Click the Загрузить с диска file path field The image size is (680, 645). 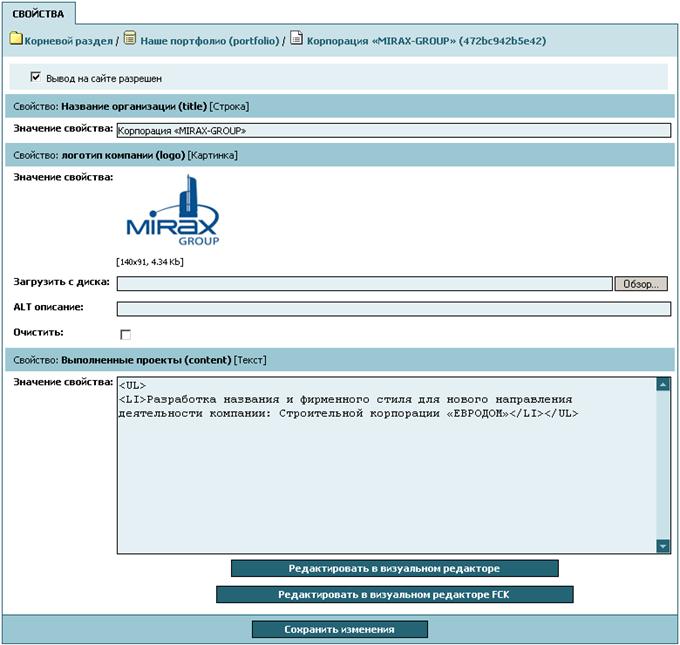coord(365,284)
